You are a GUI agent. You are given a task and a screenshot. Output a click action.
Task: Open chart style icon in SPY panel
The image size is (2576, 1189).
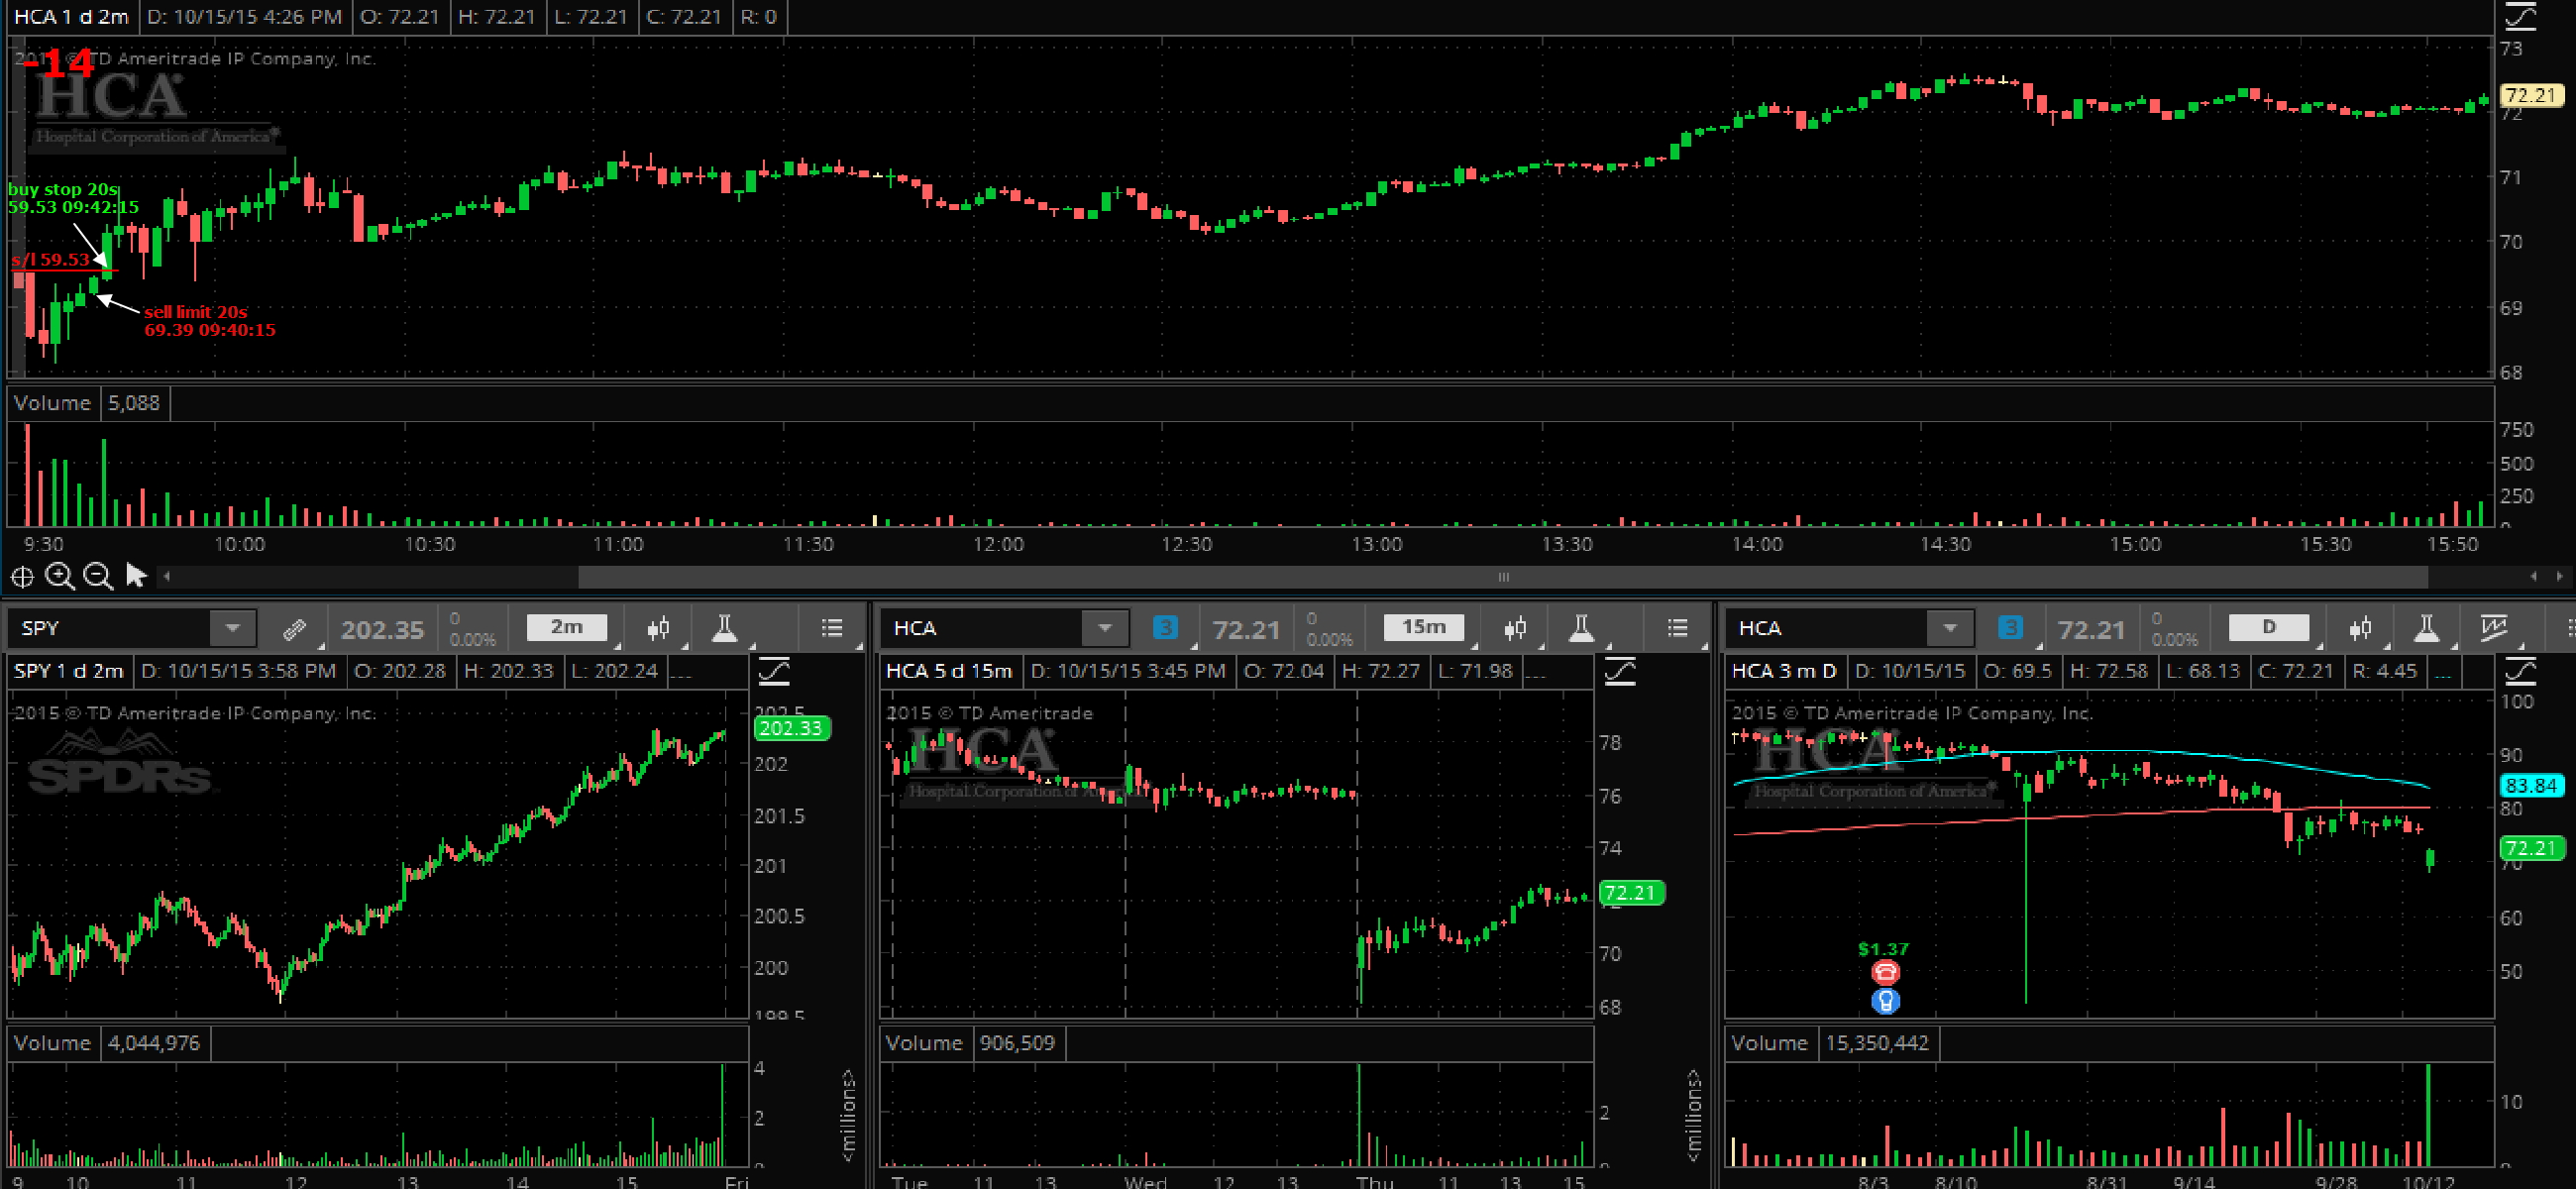[x=658, y=628]
